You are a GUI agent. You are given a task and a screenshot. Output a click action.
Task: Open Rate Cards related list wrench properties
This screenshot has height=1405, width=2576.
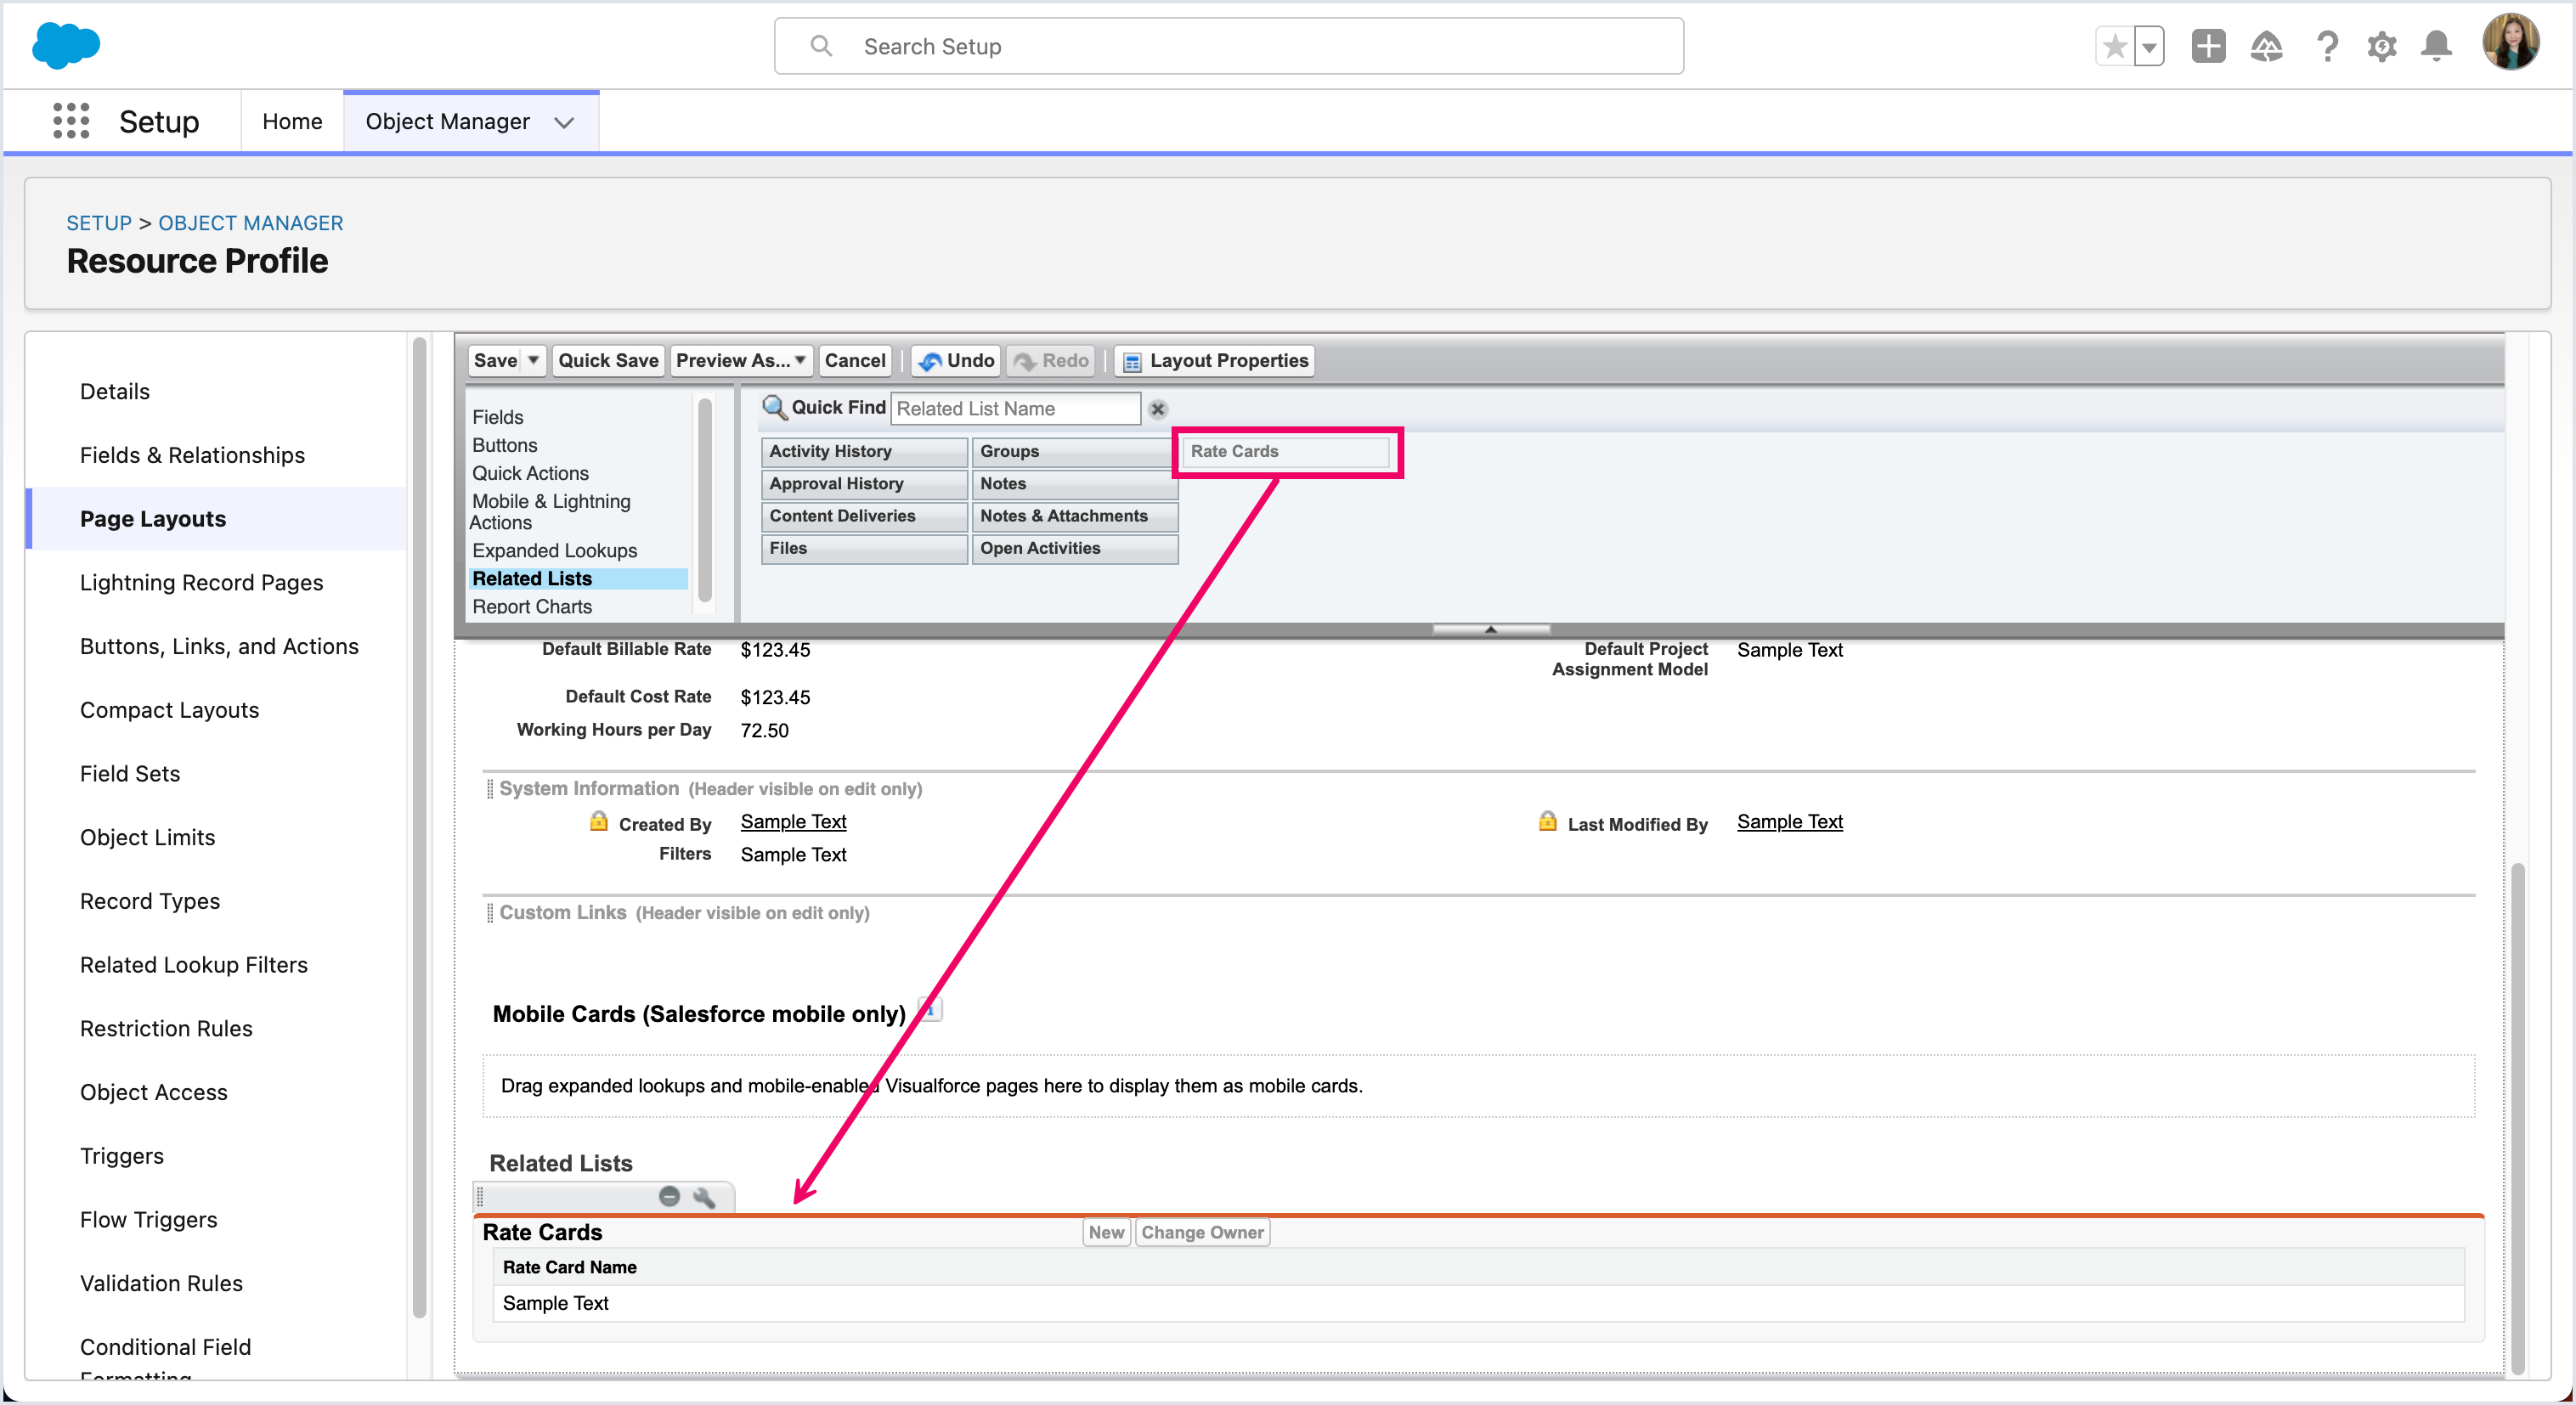(x=704, y=1196)
